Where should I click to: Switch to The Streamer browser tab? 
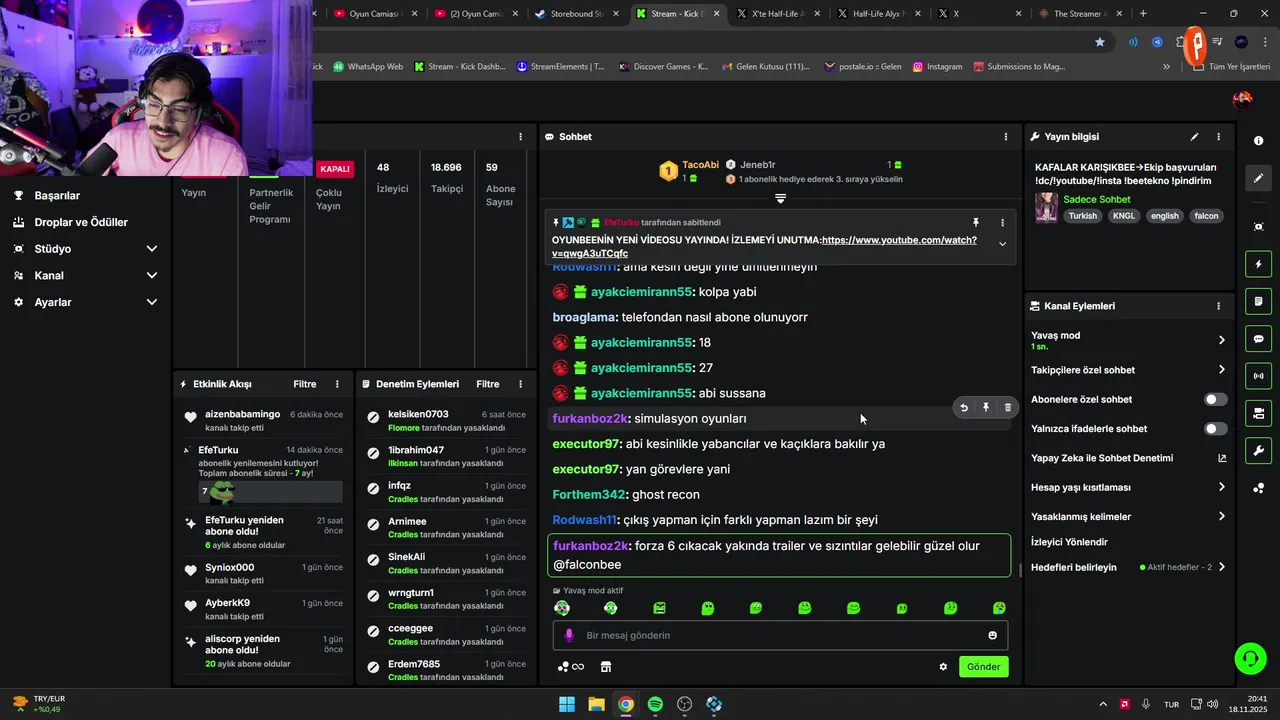[x=1078, y=14]
